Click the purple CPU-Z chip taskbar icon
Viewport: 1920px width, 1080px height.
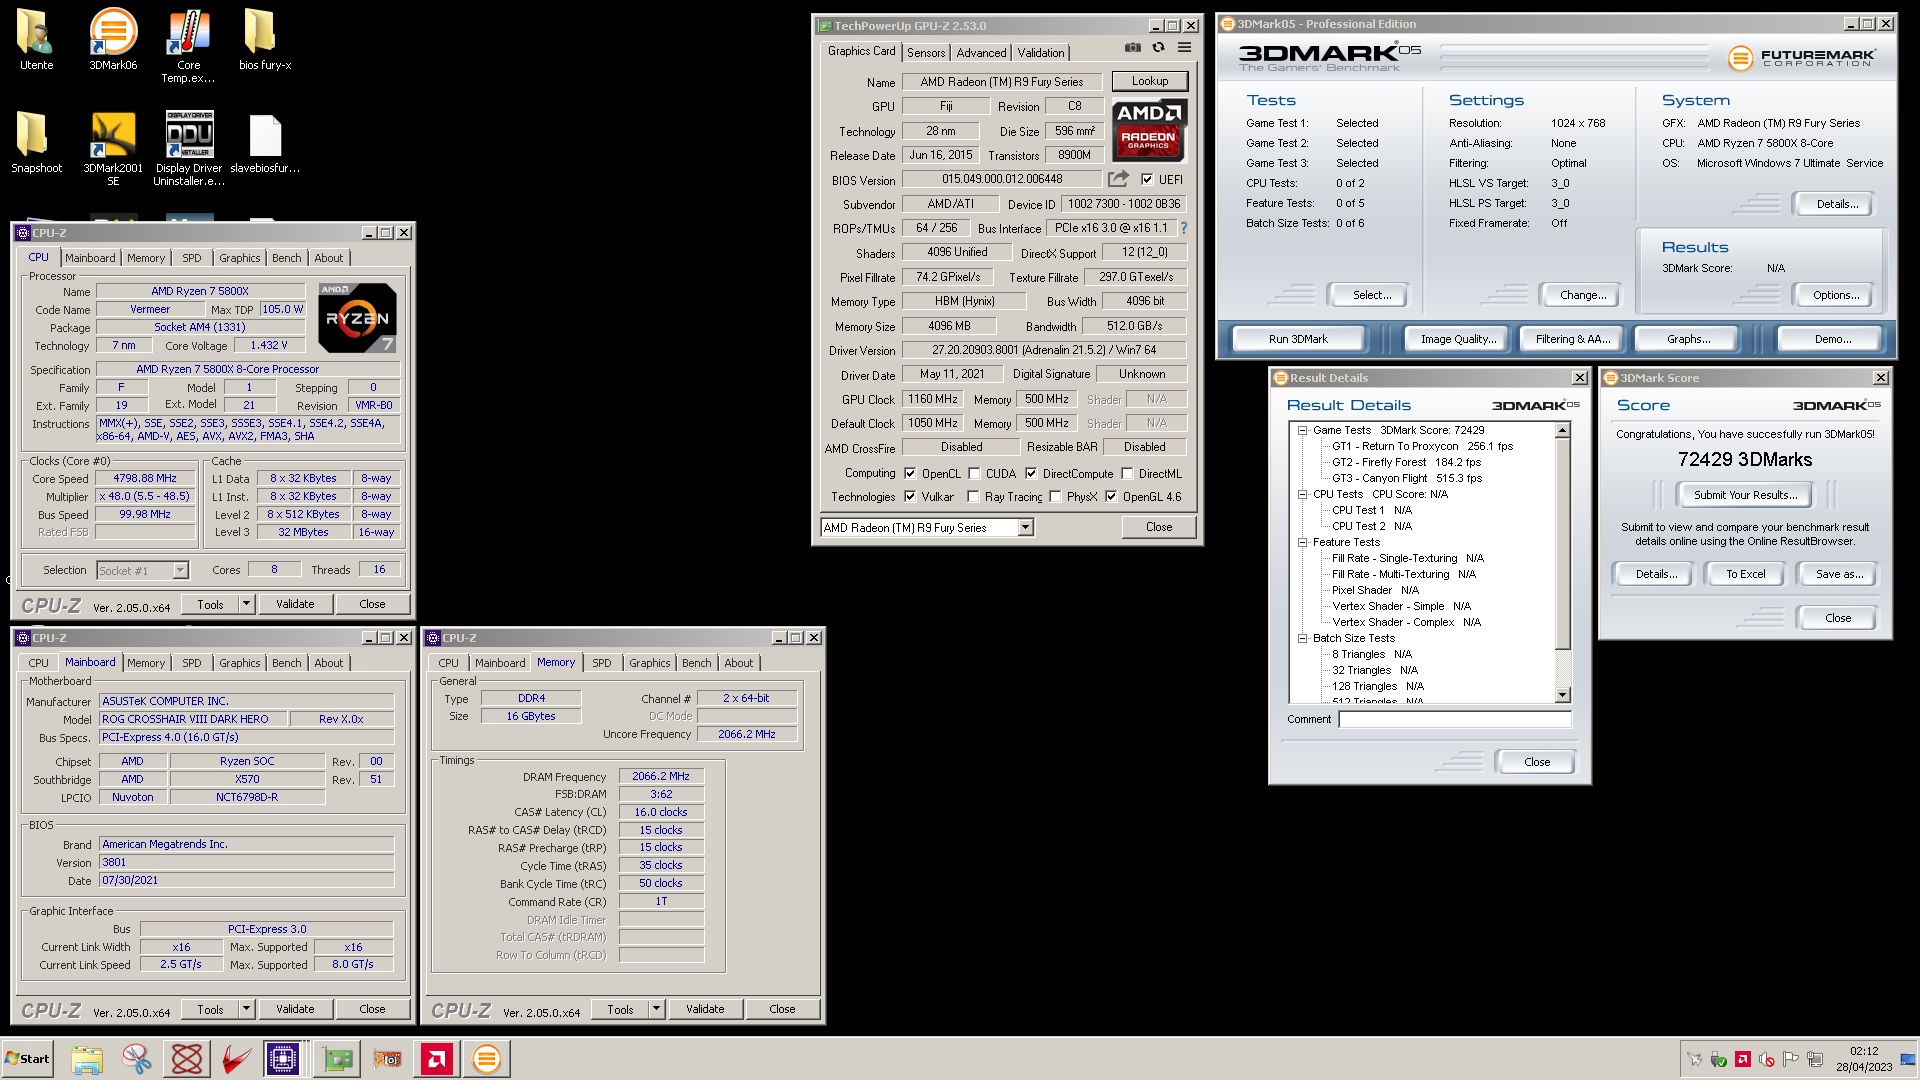tap(283, 1059)
